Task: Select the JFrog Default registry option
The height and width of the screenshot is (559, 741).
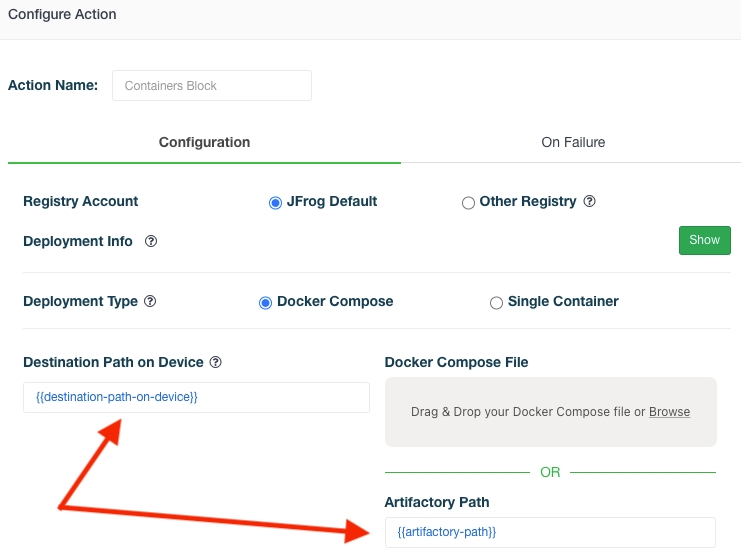Action: (x=276, y=202)
